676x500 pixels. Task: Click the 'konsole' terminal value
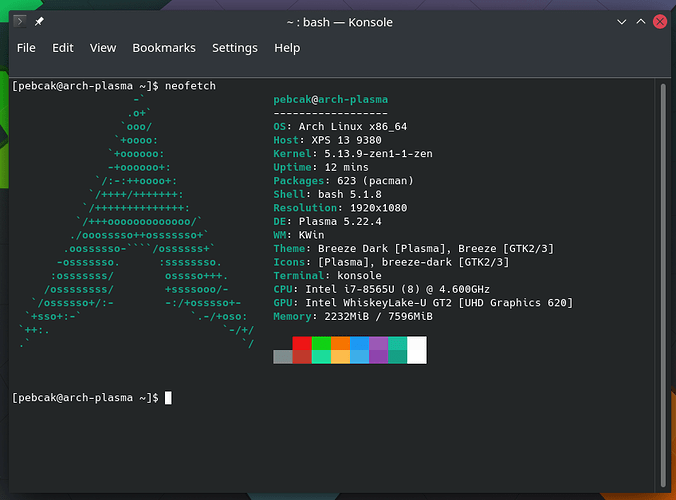pyautogui.click(x=359, y=275)
